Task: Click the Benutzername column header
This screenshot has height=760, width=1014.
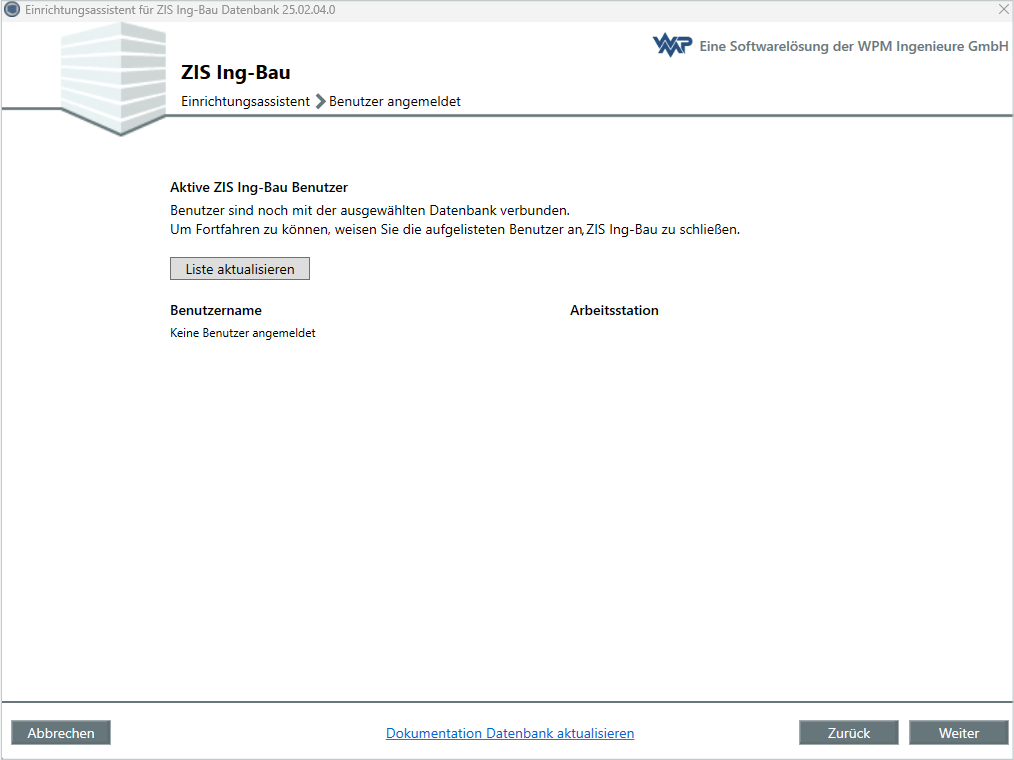Action: coord(216,310)
